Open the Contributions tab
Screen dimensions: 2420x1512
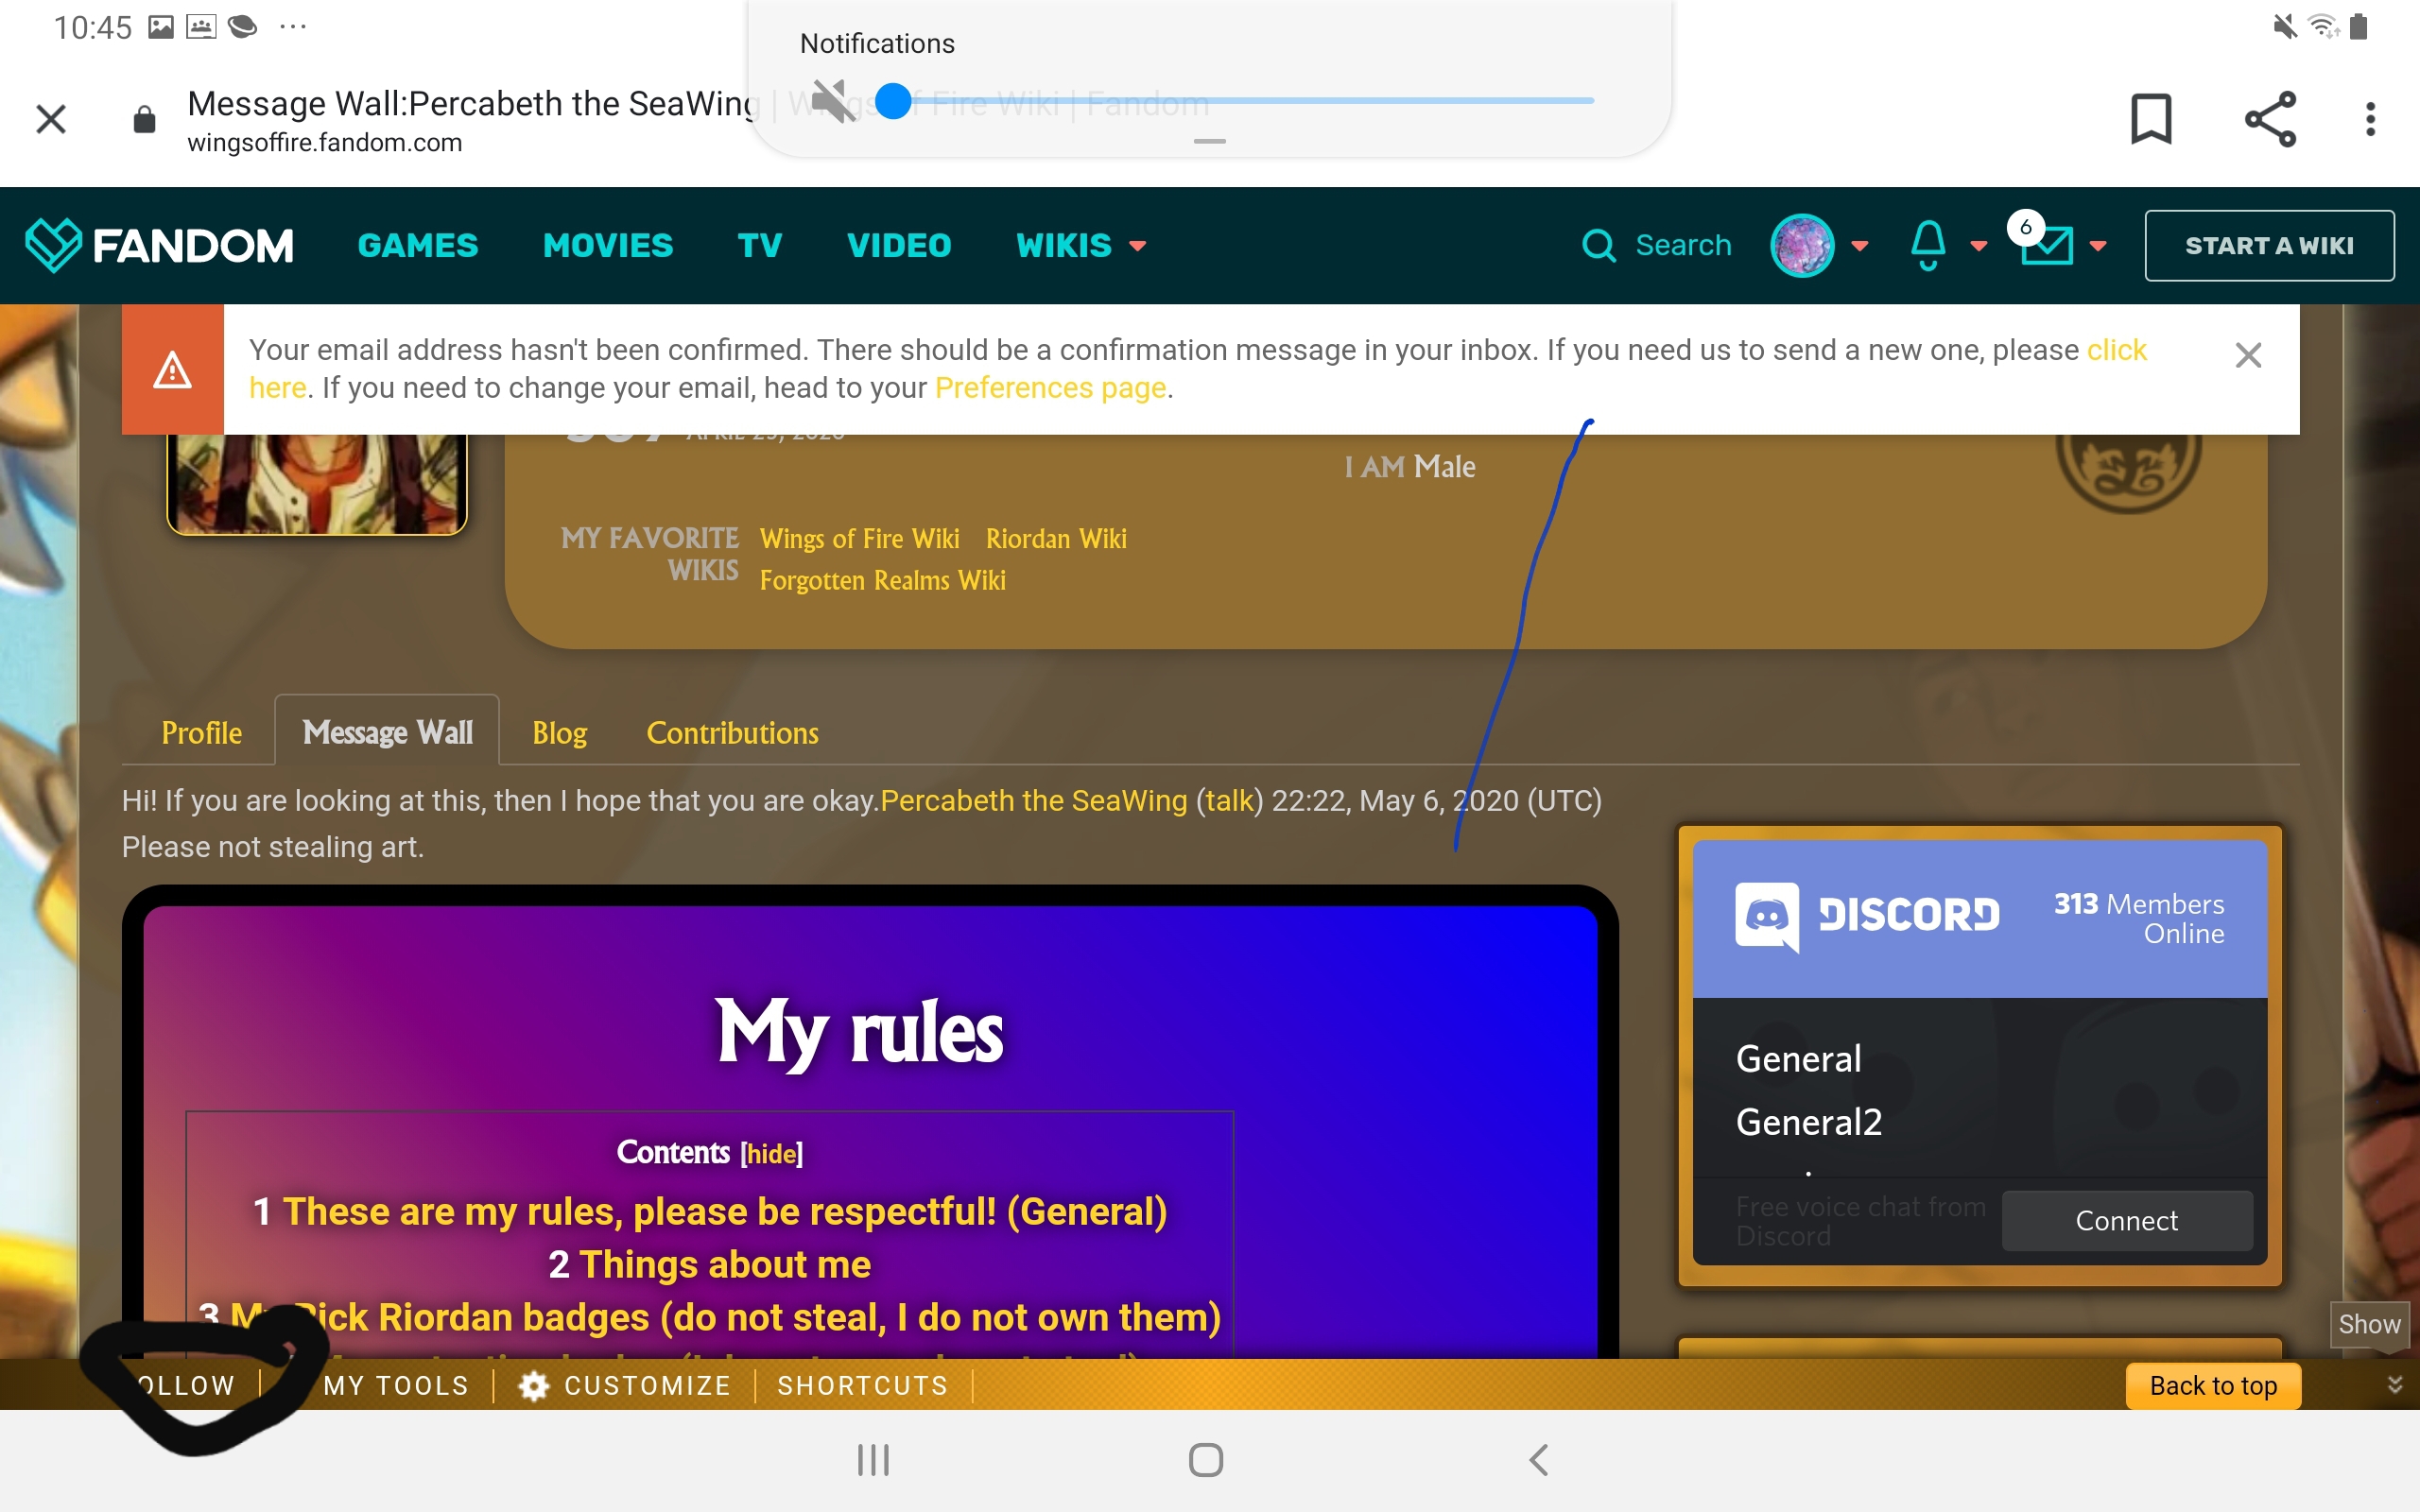(732, 733)
